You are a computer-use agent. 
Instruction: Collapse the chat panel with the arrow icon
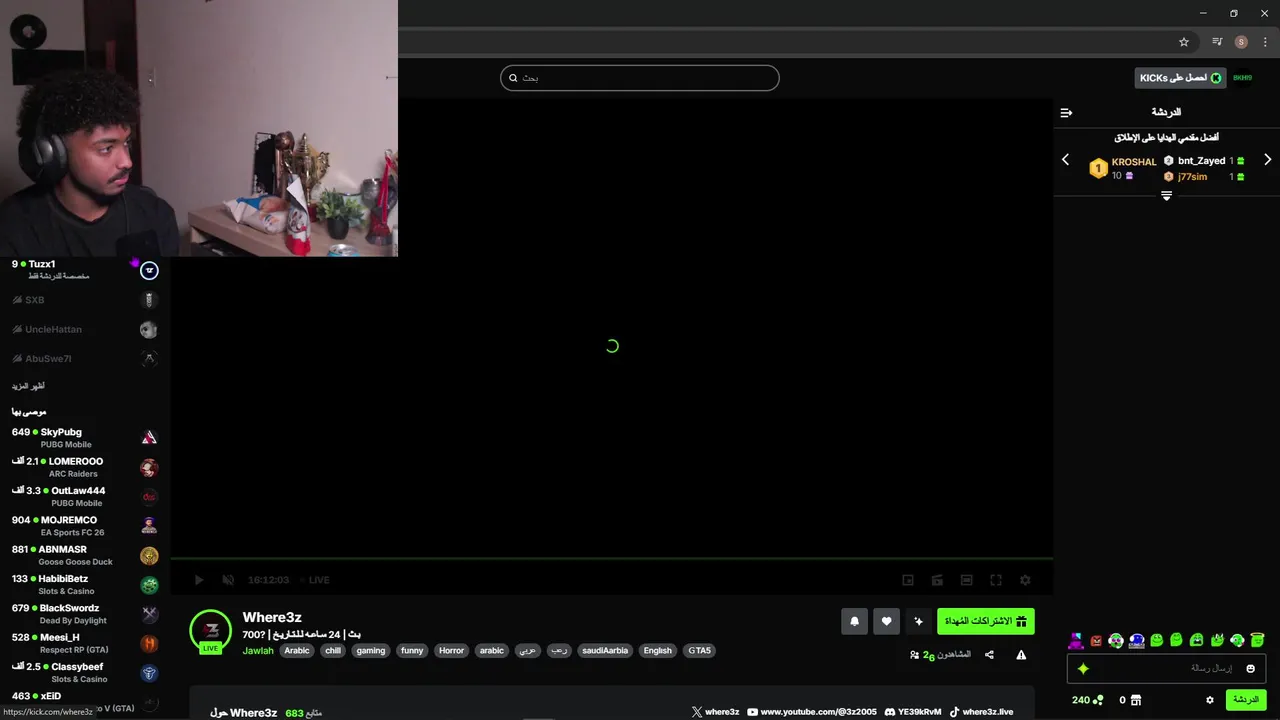point(1066,112)
